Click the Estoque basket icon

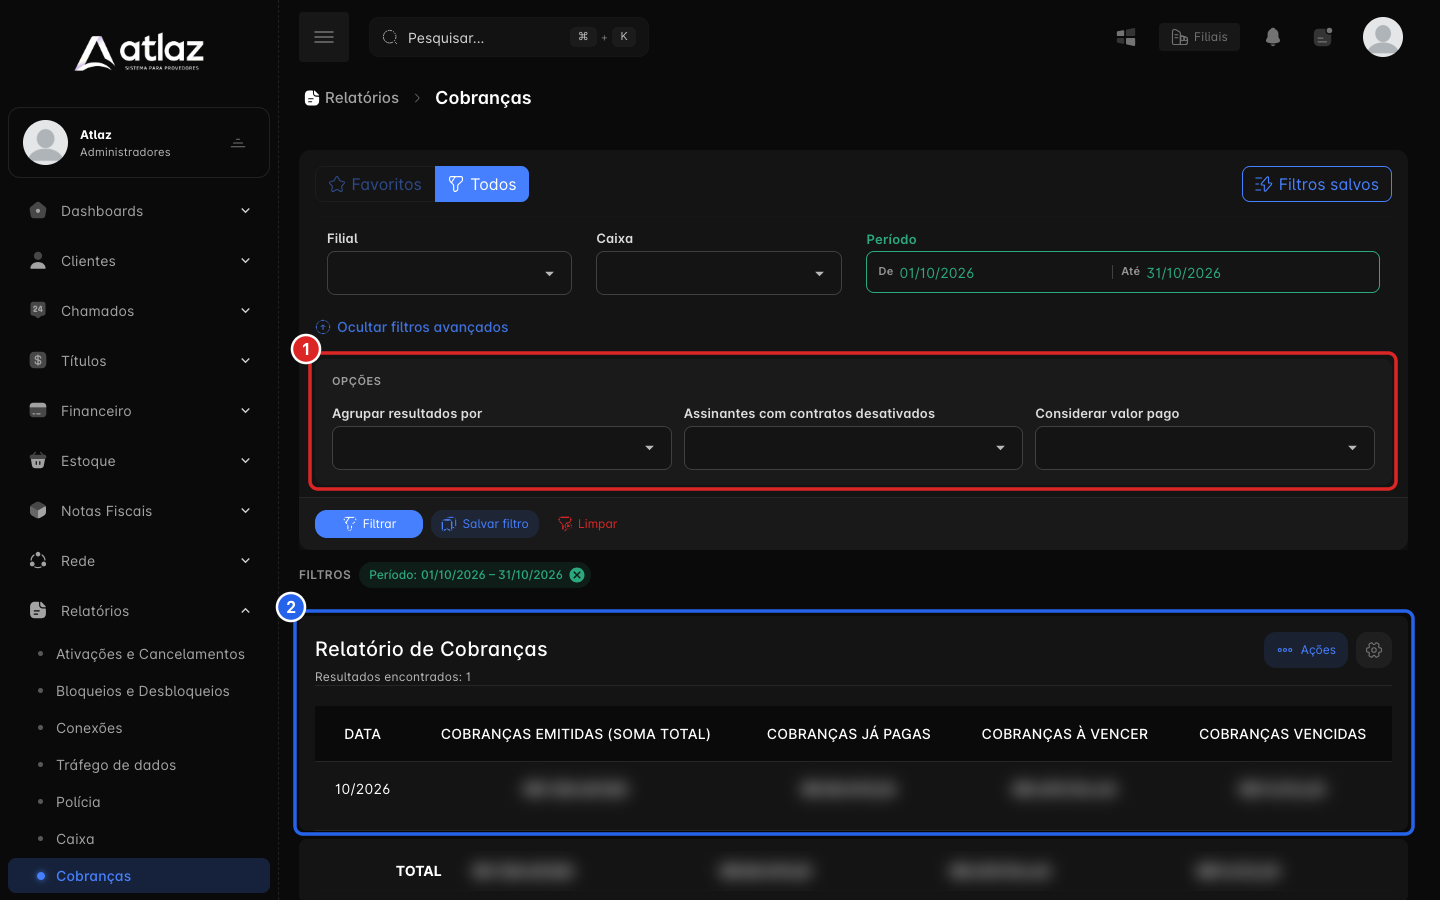pyautogui.click(x=38, y=460)
